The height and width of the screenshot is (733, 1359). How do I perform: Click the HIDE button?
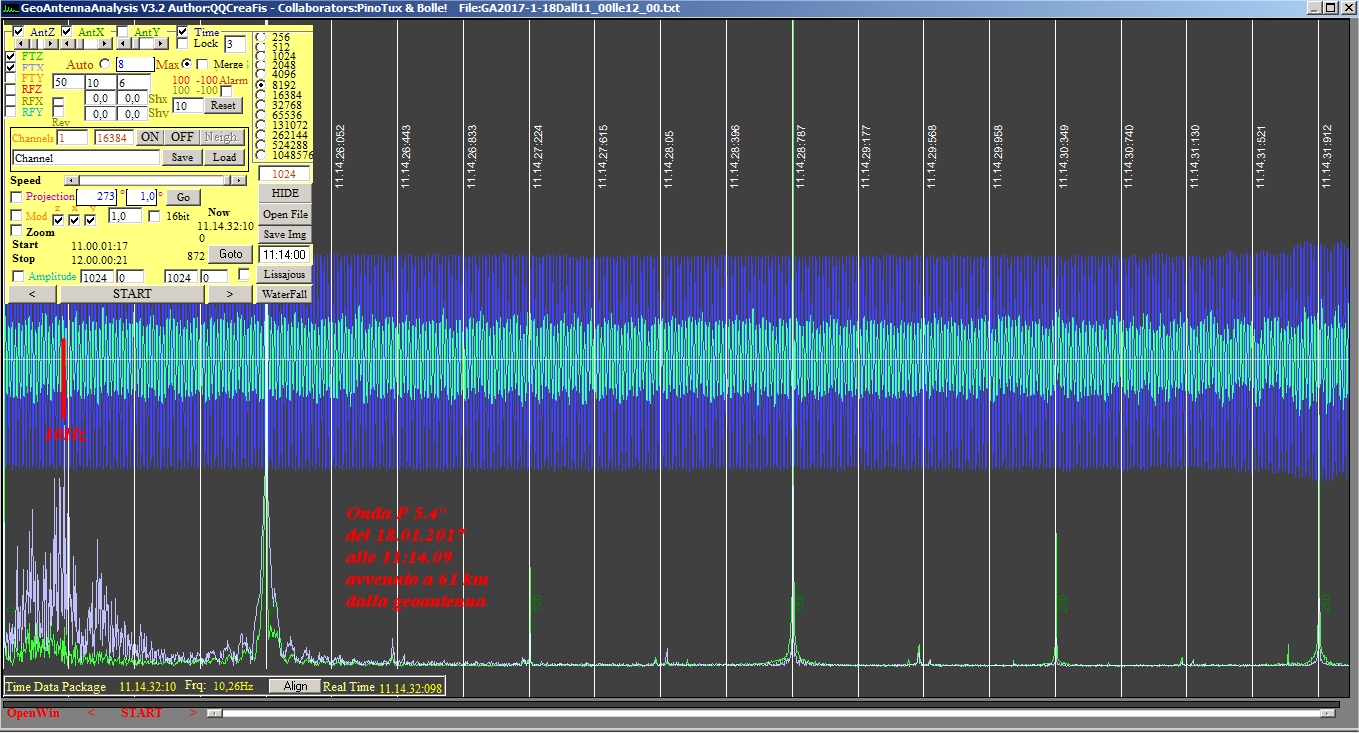pos(285,193)
